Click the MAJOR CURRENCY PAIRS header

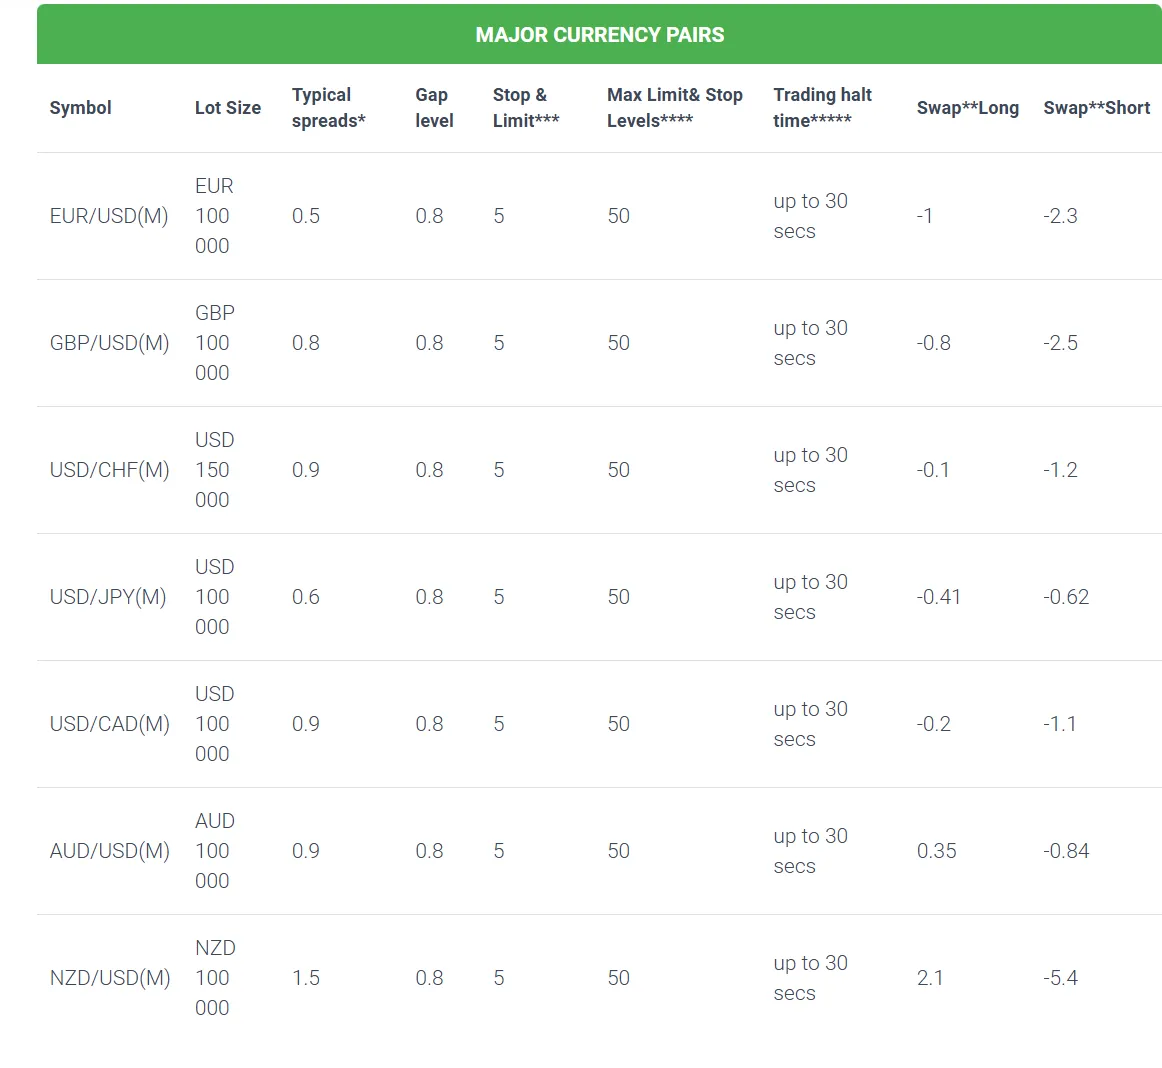point(600,35)
